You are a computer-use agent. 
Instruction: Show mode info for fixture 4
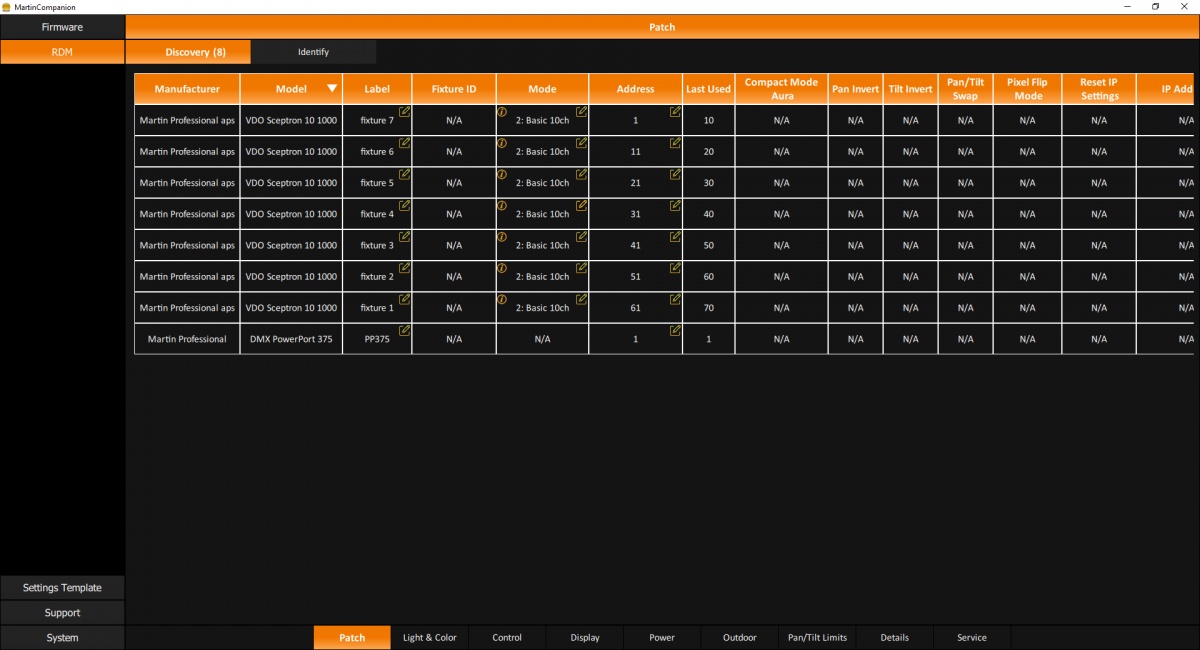point(502,205)
